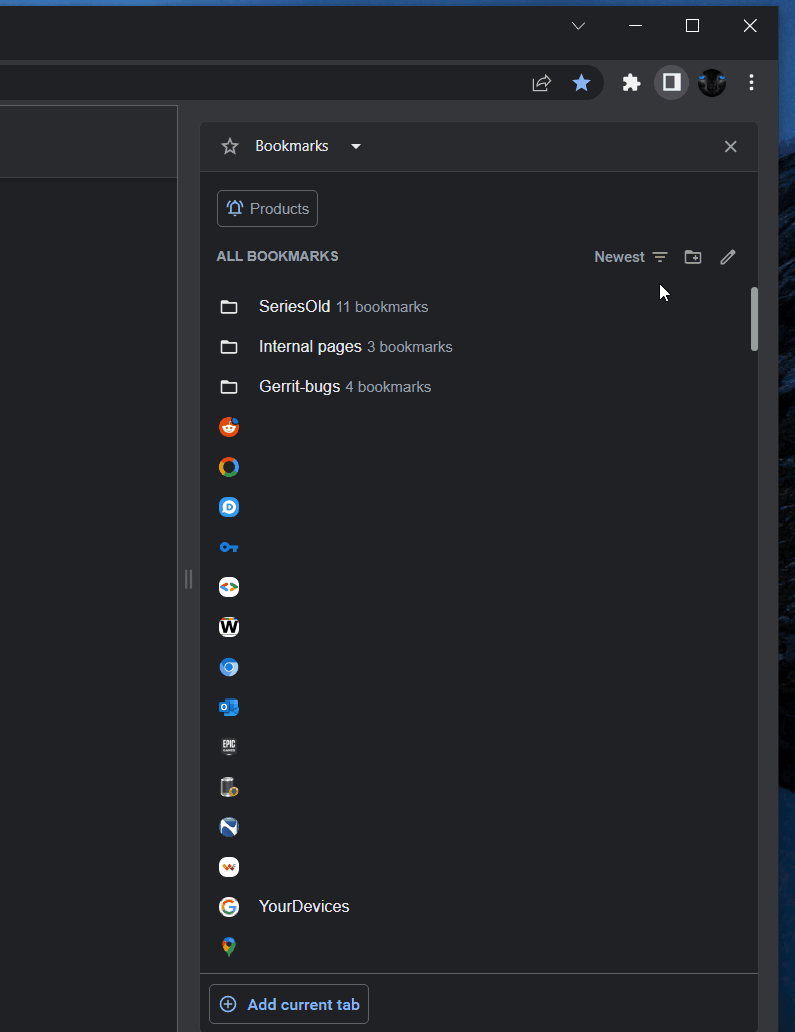Open the Gerrit-bugs folder
Image resolution: width=795 pixels, height=1032 pixels.
[478, 387]
